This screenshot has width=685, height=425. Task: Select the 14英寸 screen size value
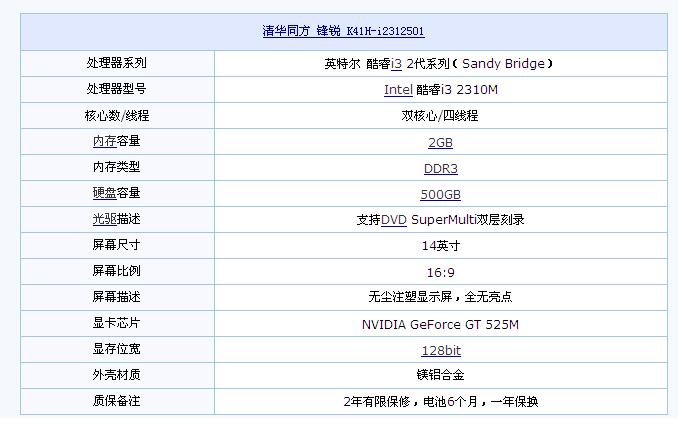(x=440, y=246)
